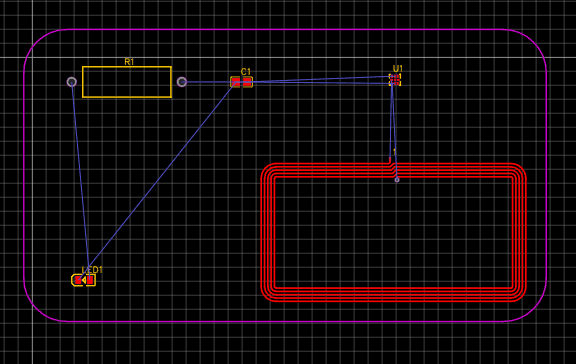Viewport: 576px width, 364px height.
Task: Click the right through-hole pad of R1
Action: 182,82
